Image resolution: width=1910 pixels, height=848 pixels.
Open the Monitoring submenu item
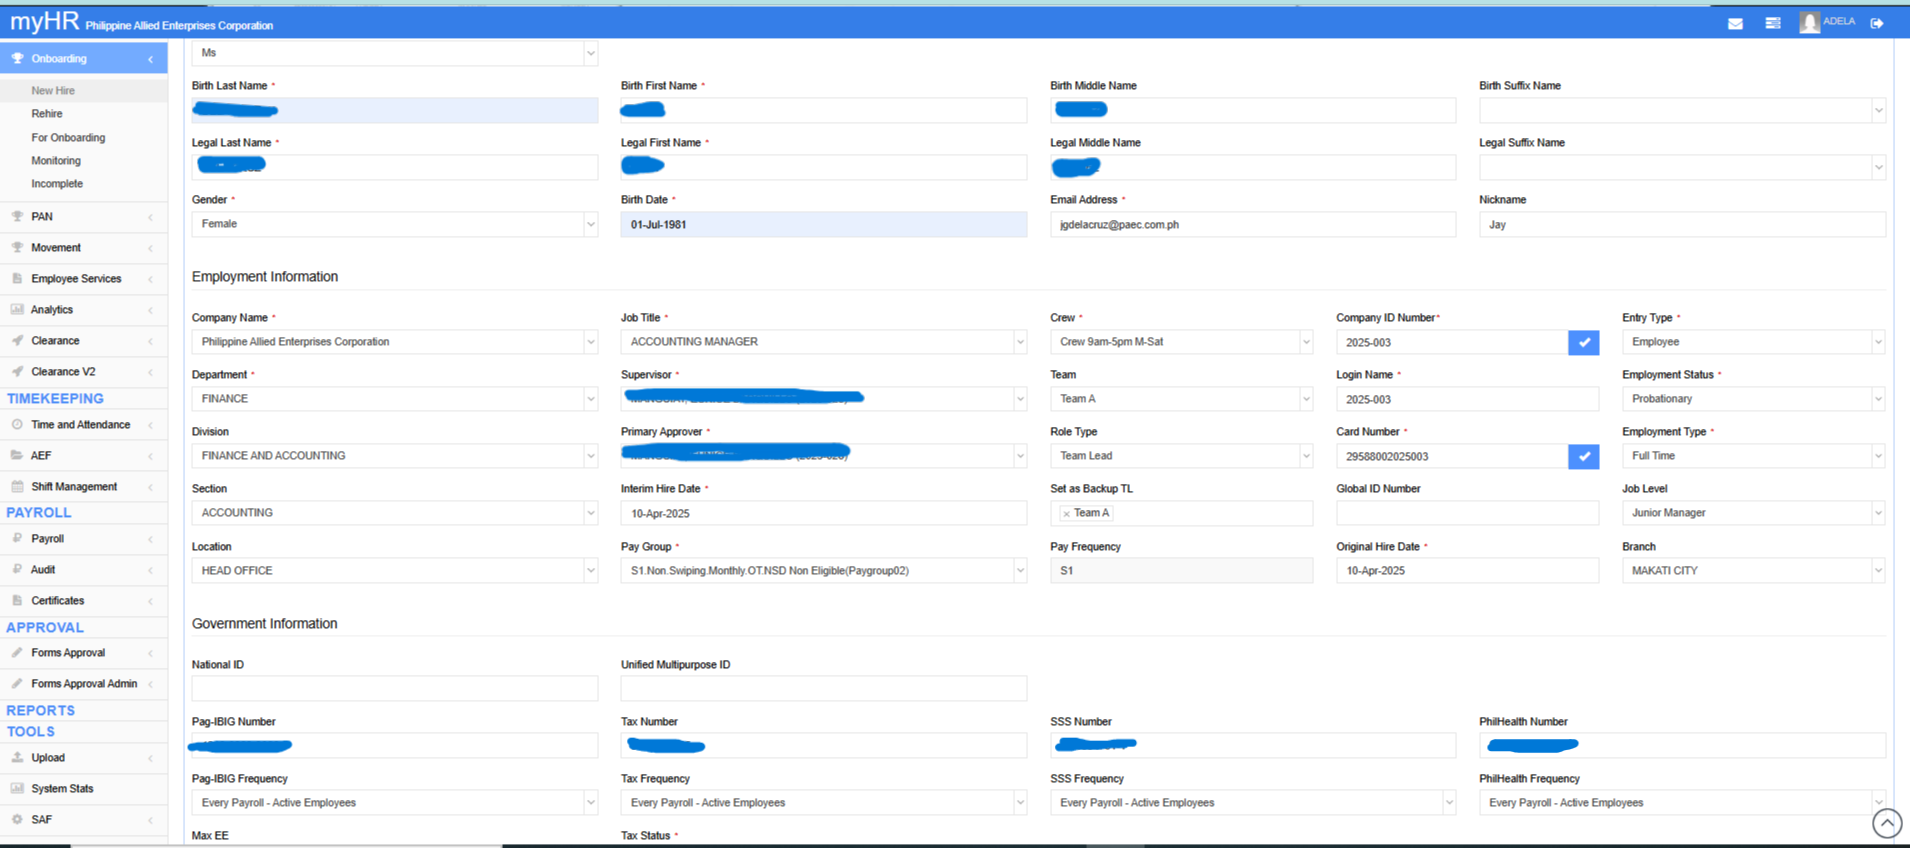[x=56, y=161]
